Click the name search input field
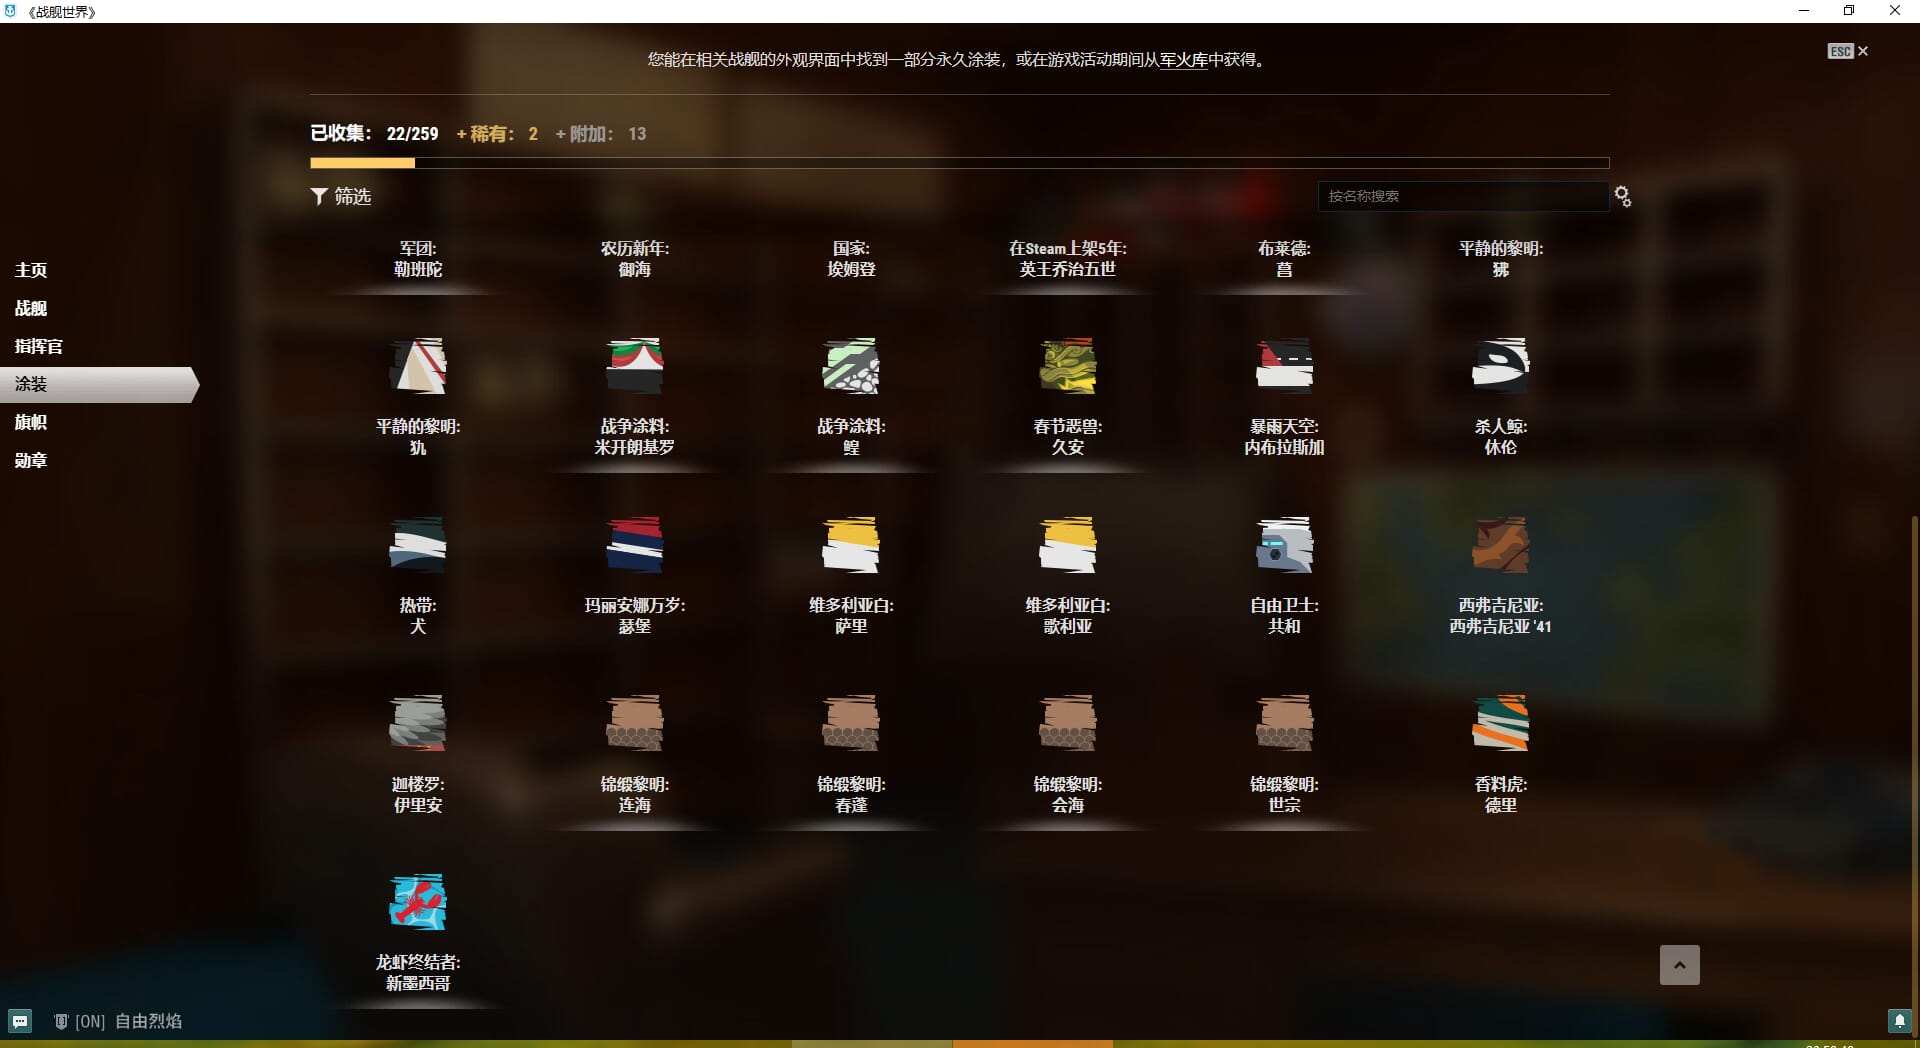This screenshot has height=1048, width=1920. click(1462, 197)
